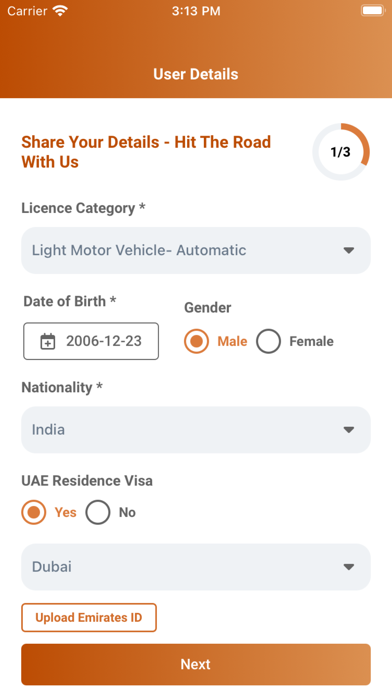This screenshot has height=696, width=392.
Task: Click the Upload Emirates ID button
Action: [x=89, y=617]
